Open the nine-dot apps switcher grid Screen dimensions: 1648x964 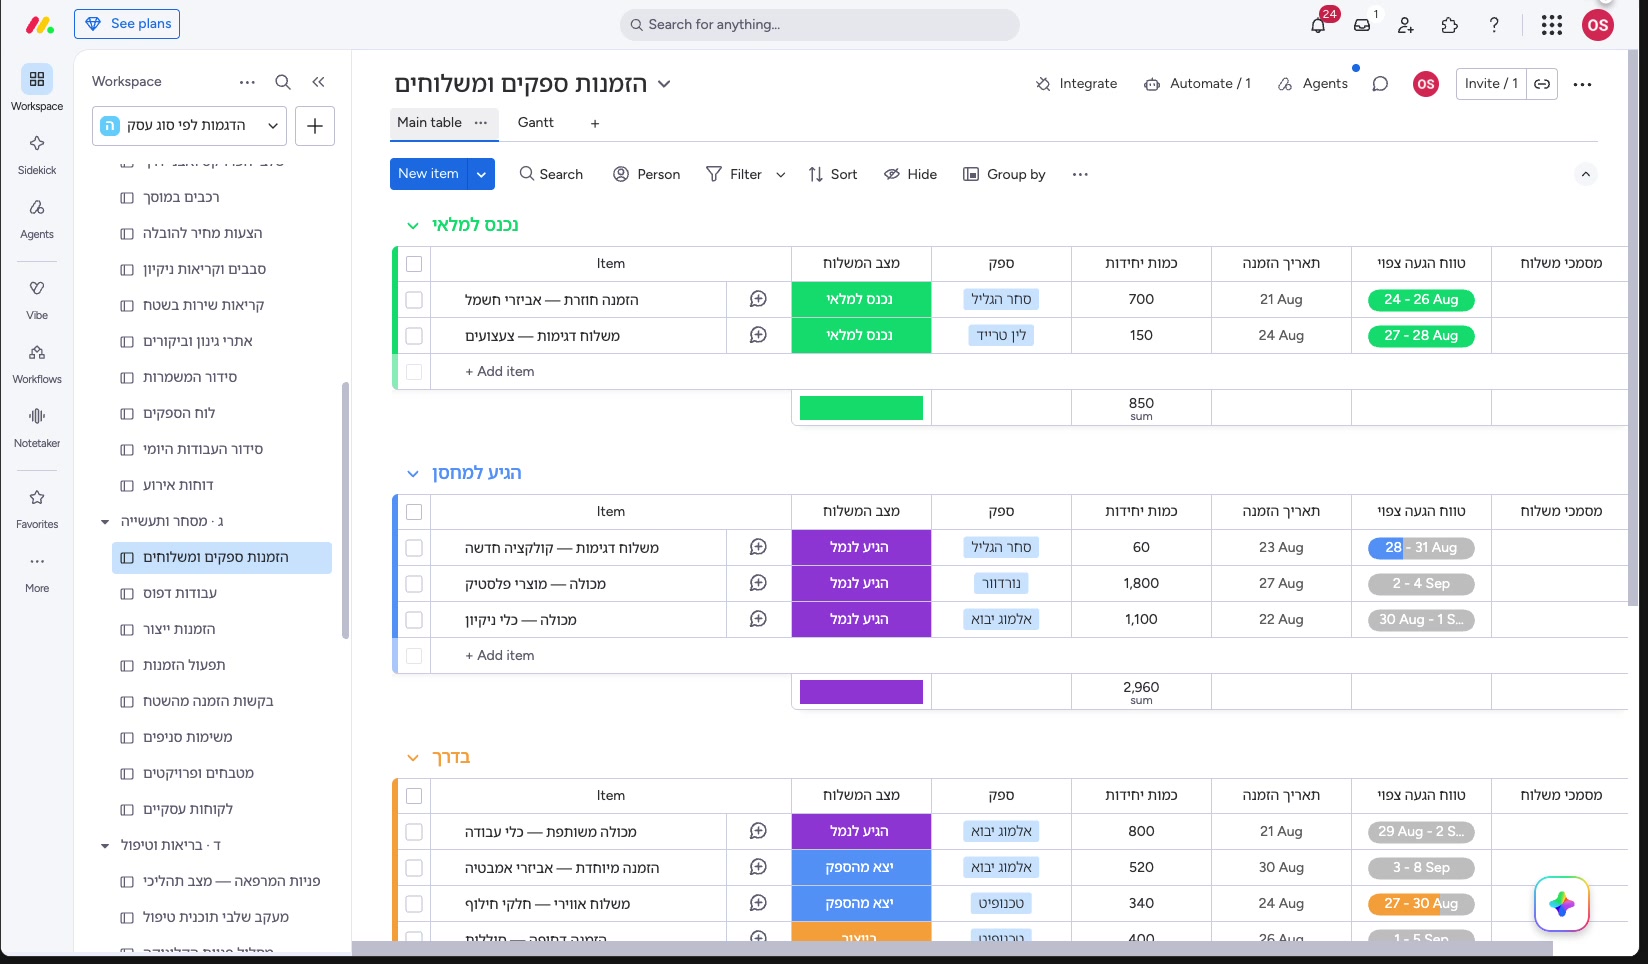click(1552, 25)
